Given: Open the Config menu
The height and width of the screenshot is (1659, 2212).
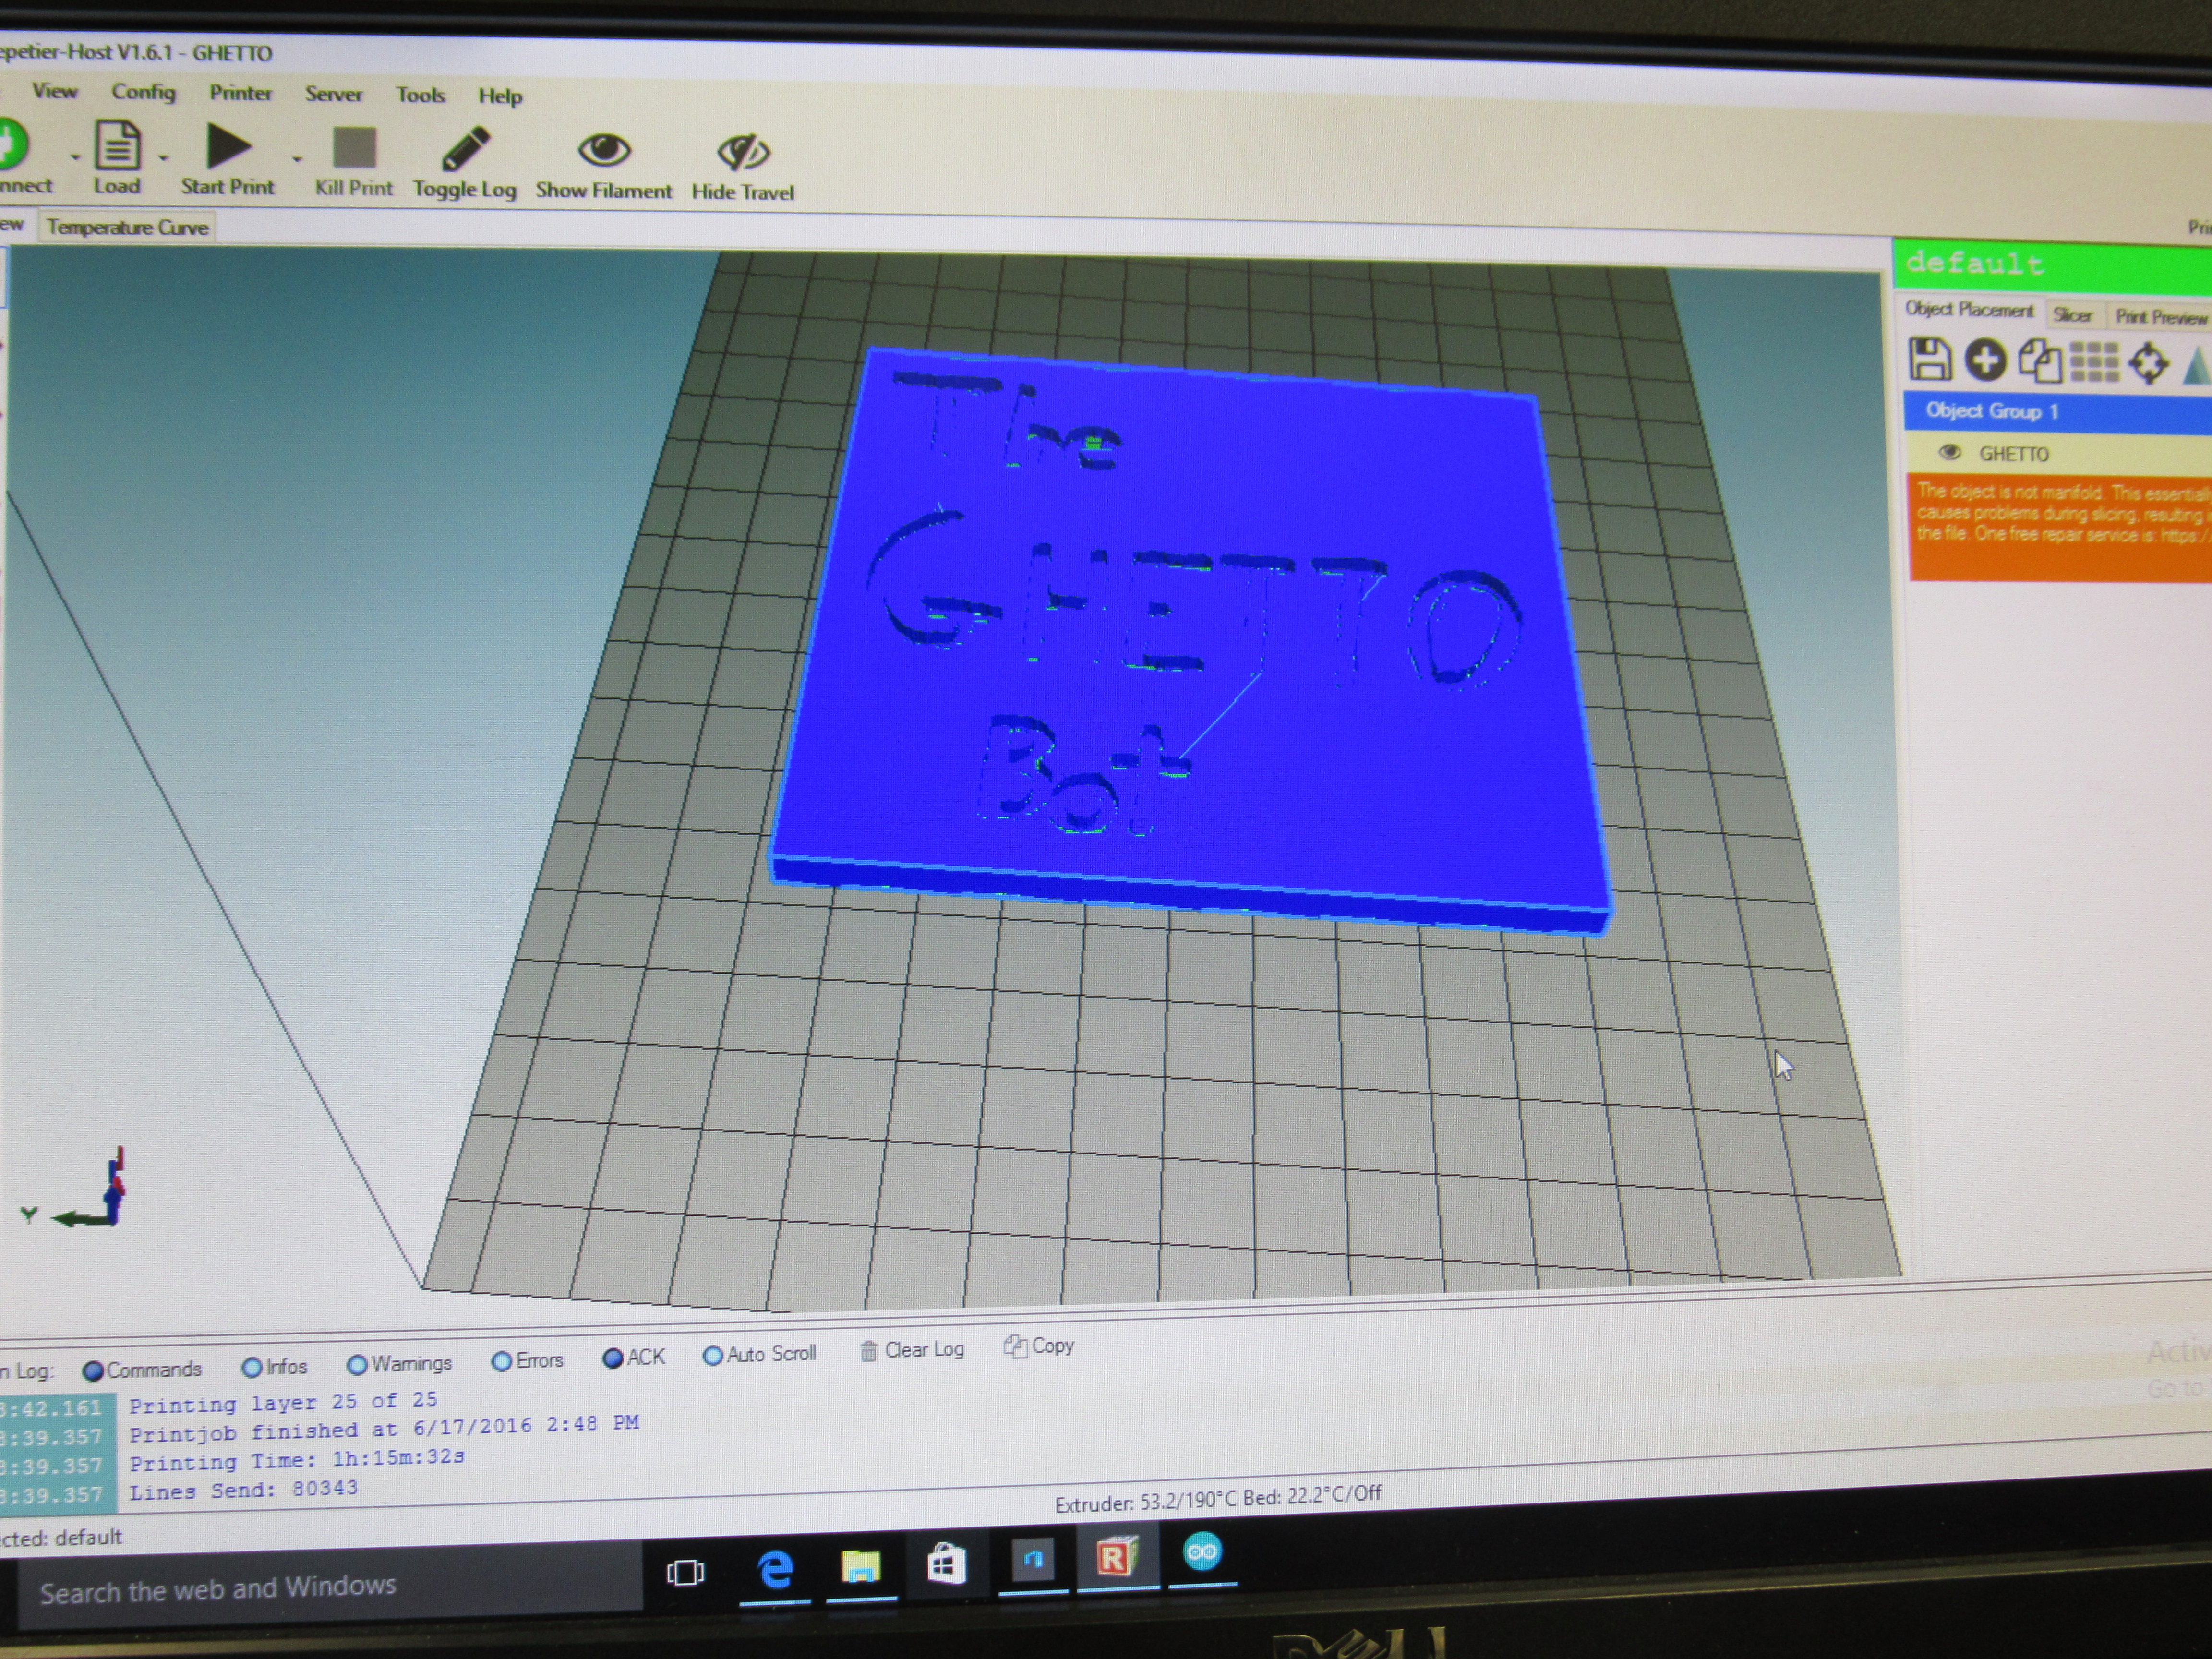Looking at the screenshot, I should (x=143, y=92).
